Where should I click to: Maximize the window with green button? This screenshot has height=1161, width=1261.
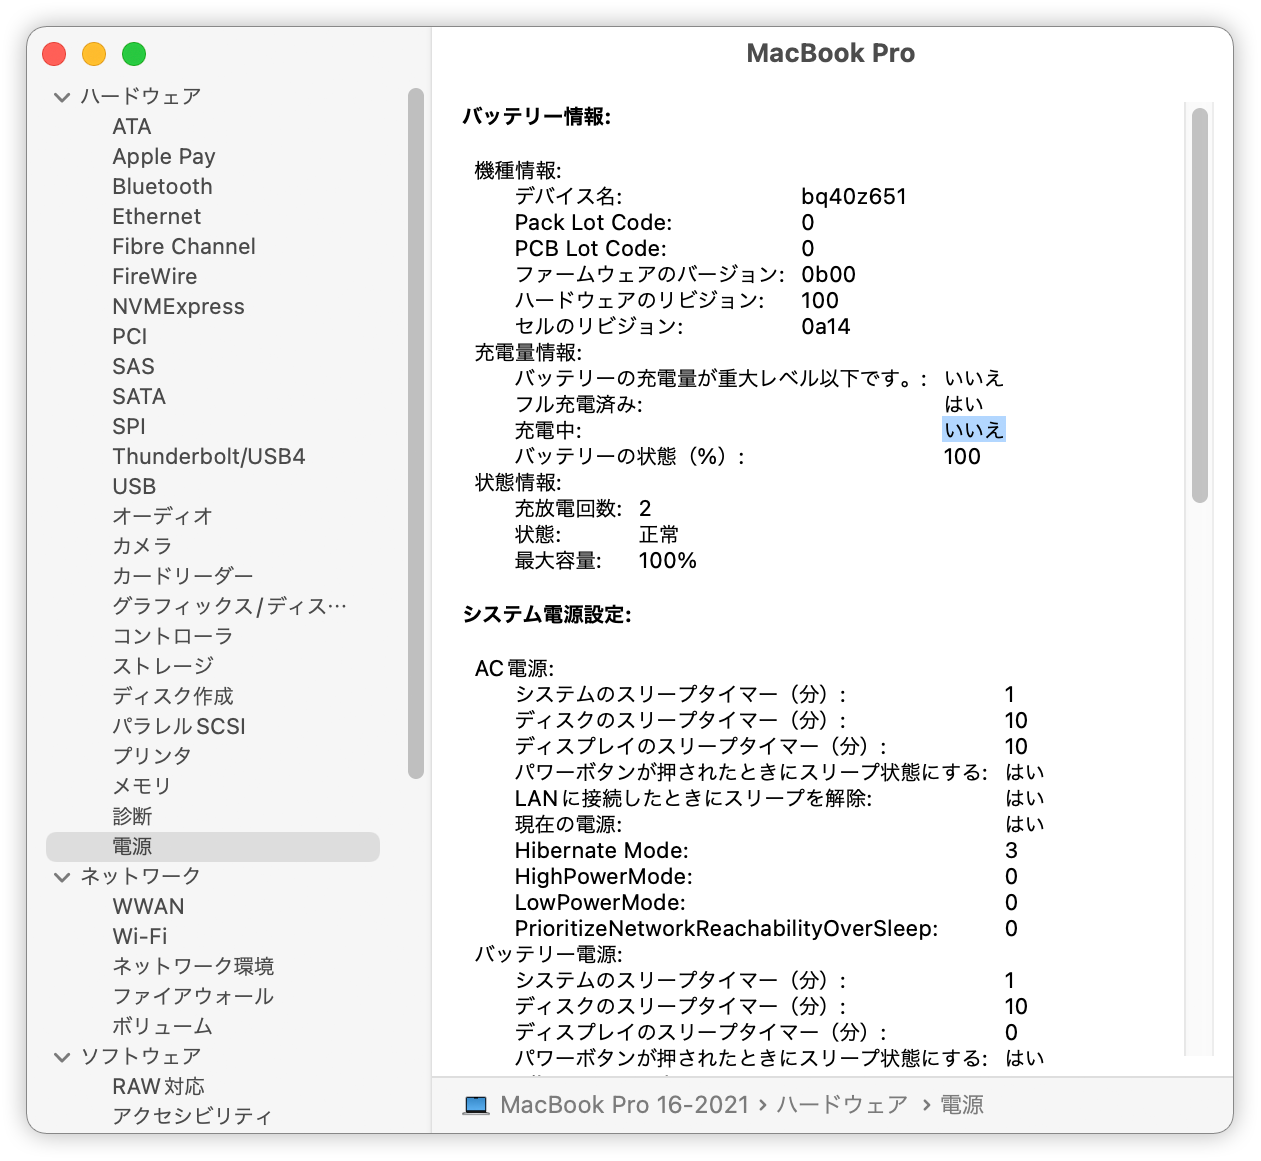134,54
